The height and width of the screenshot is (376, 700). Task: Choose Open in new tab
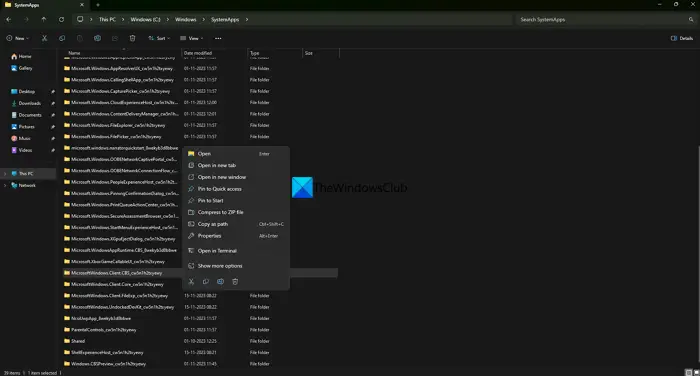click(x=236, y=165)
